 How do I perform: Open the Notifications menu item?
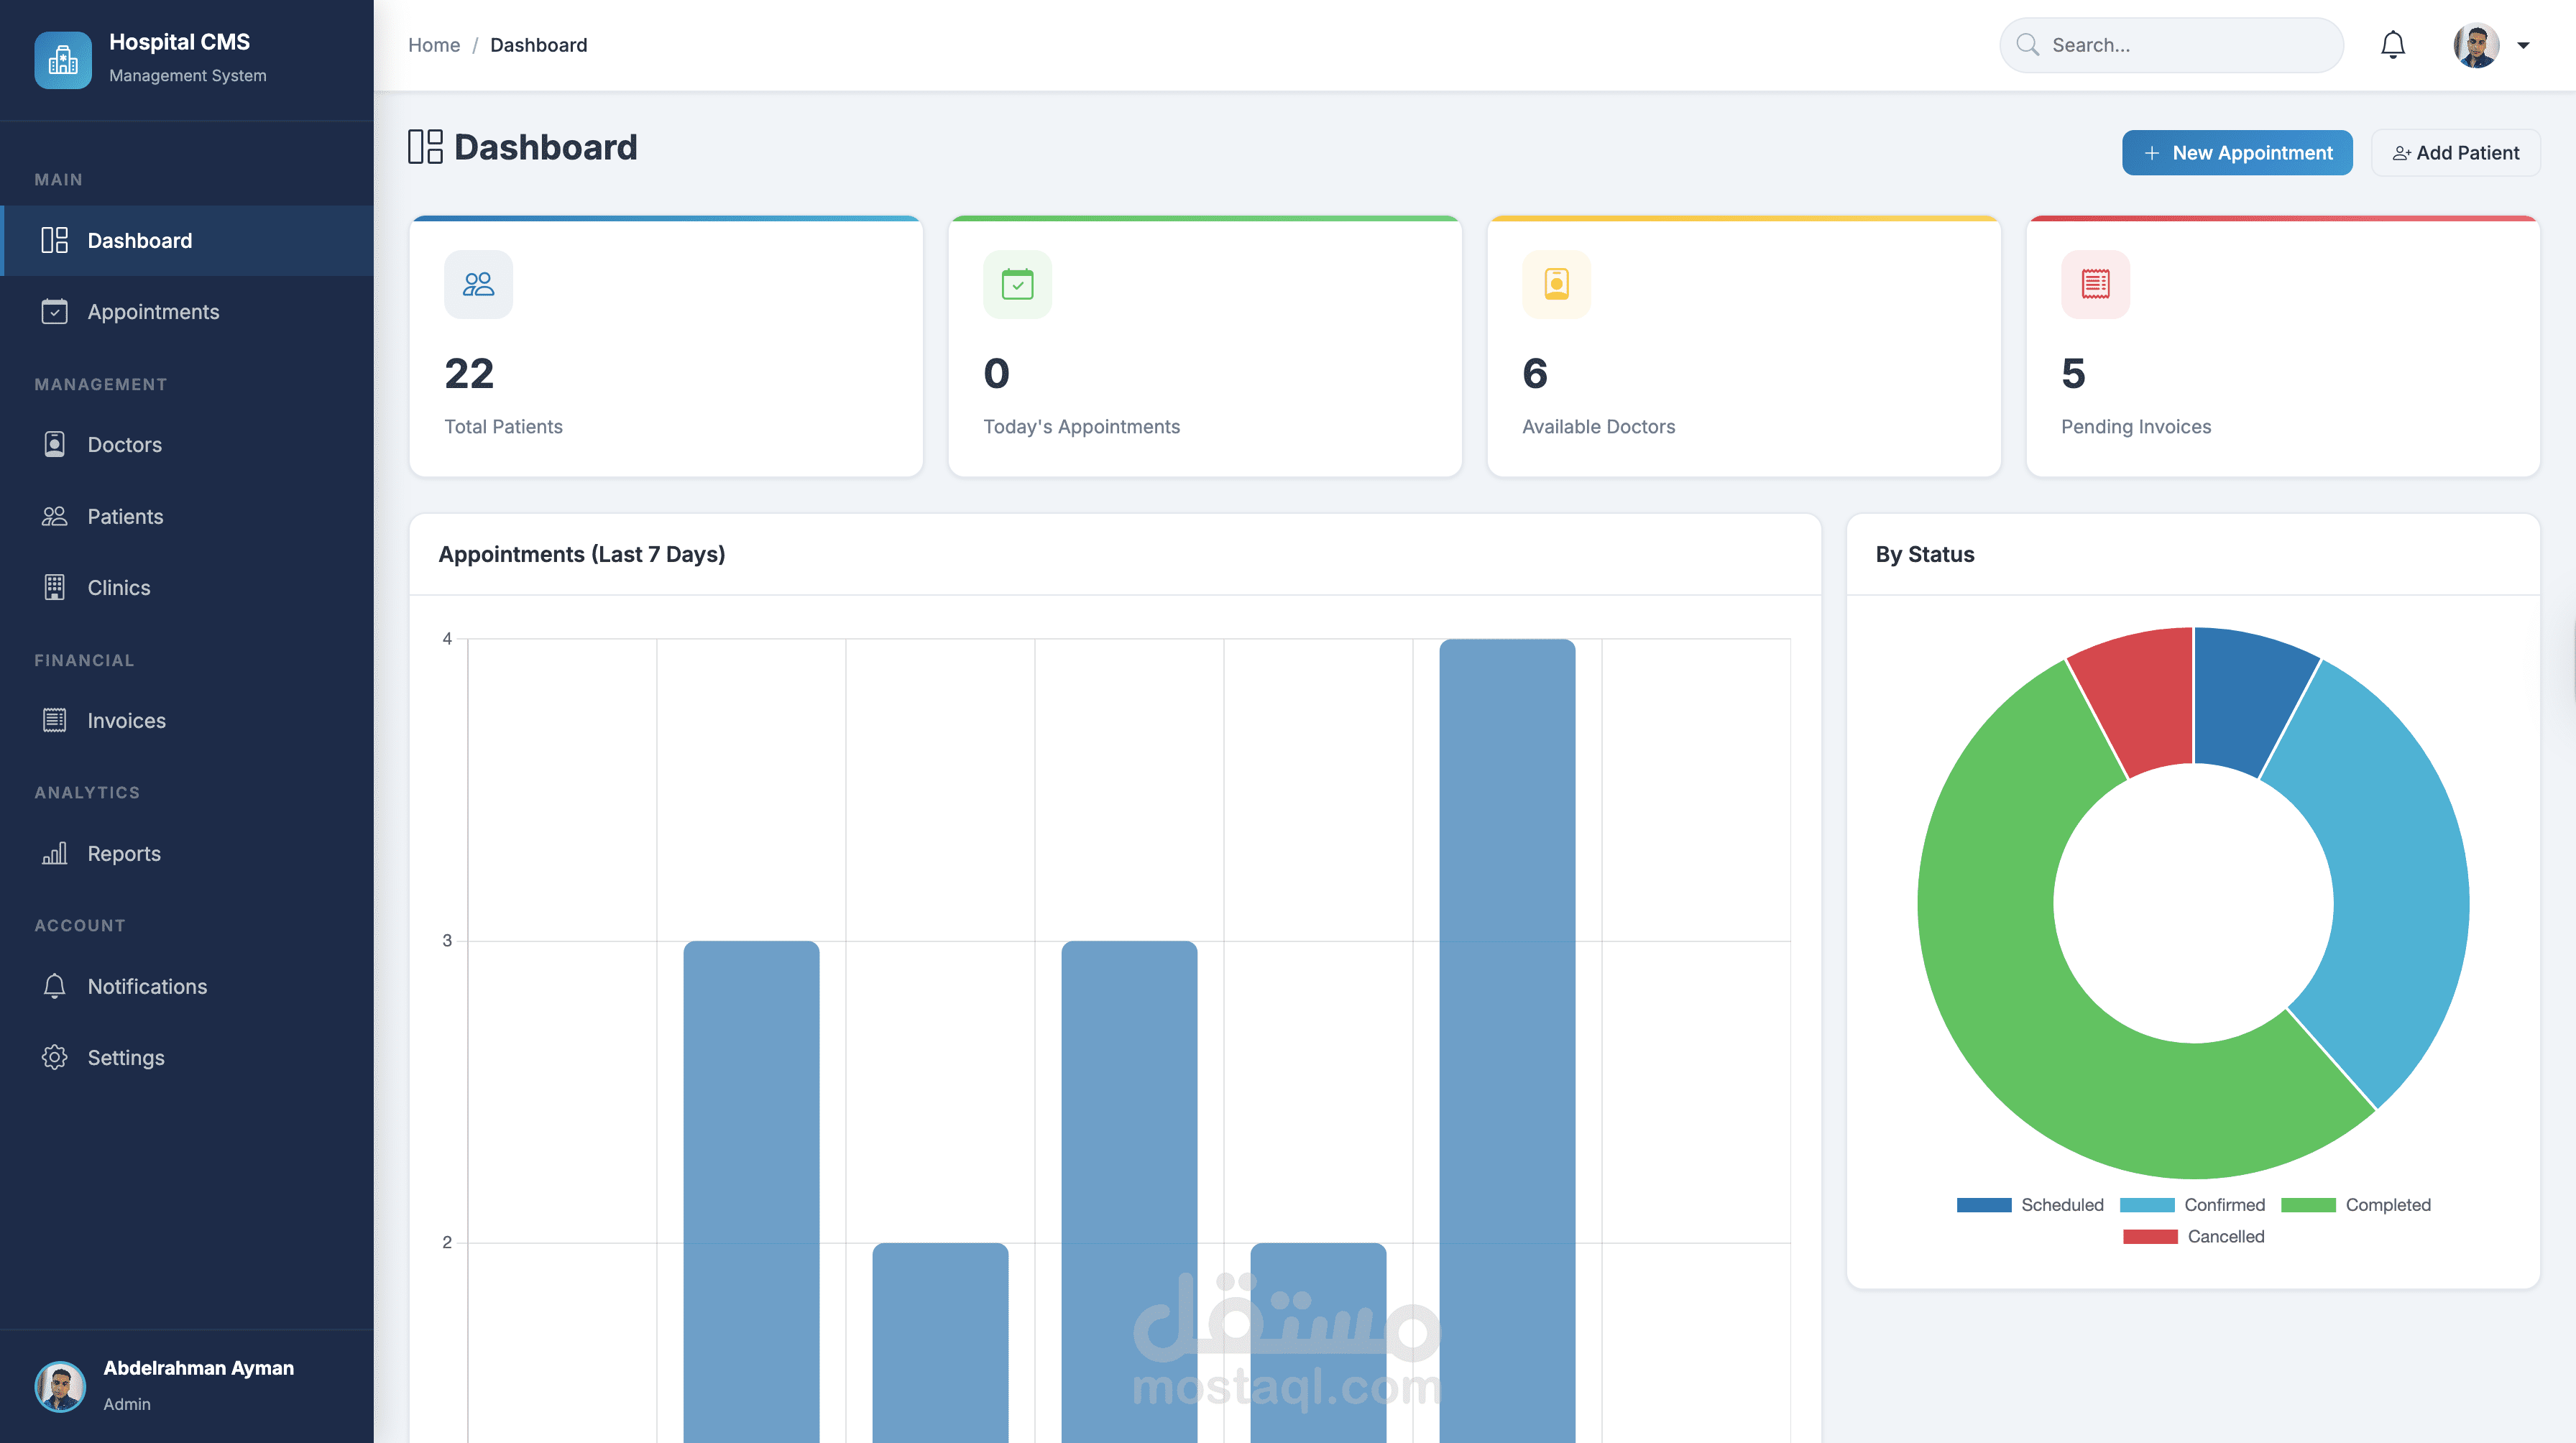[x=187, y=986]
